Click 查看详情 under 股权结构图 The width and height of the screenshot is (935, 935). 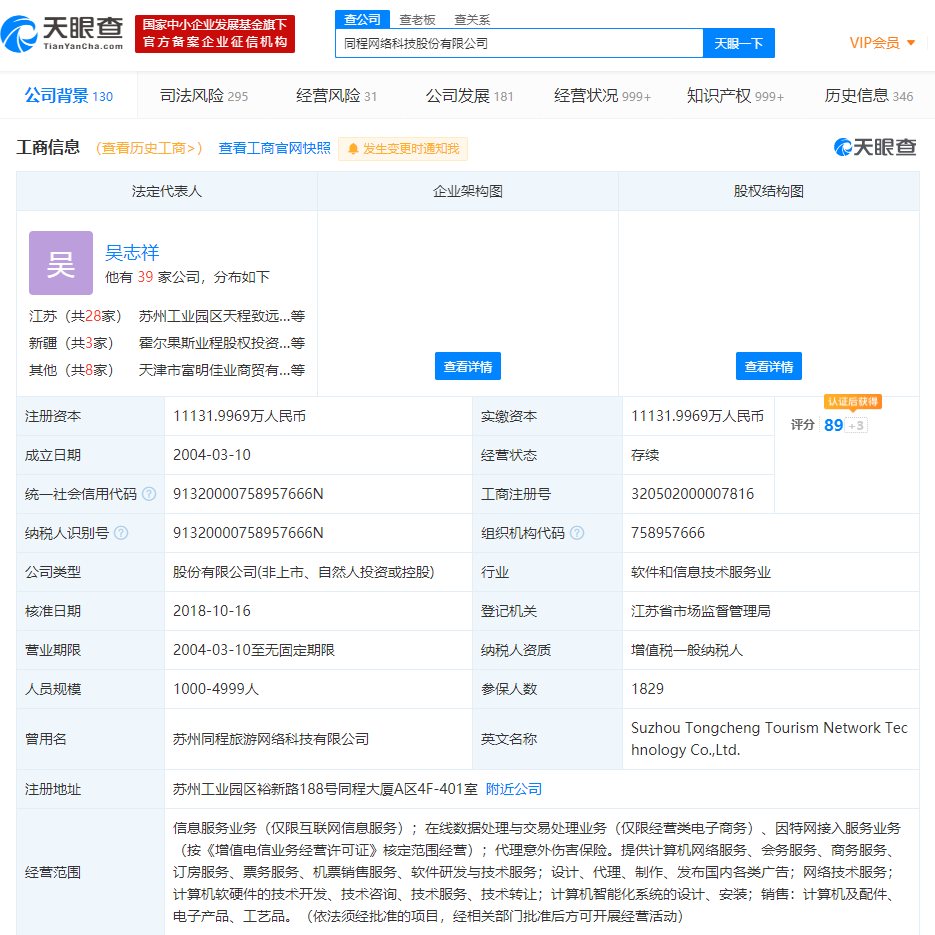click(x=769, y=366)
